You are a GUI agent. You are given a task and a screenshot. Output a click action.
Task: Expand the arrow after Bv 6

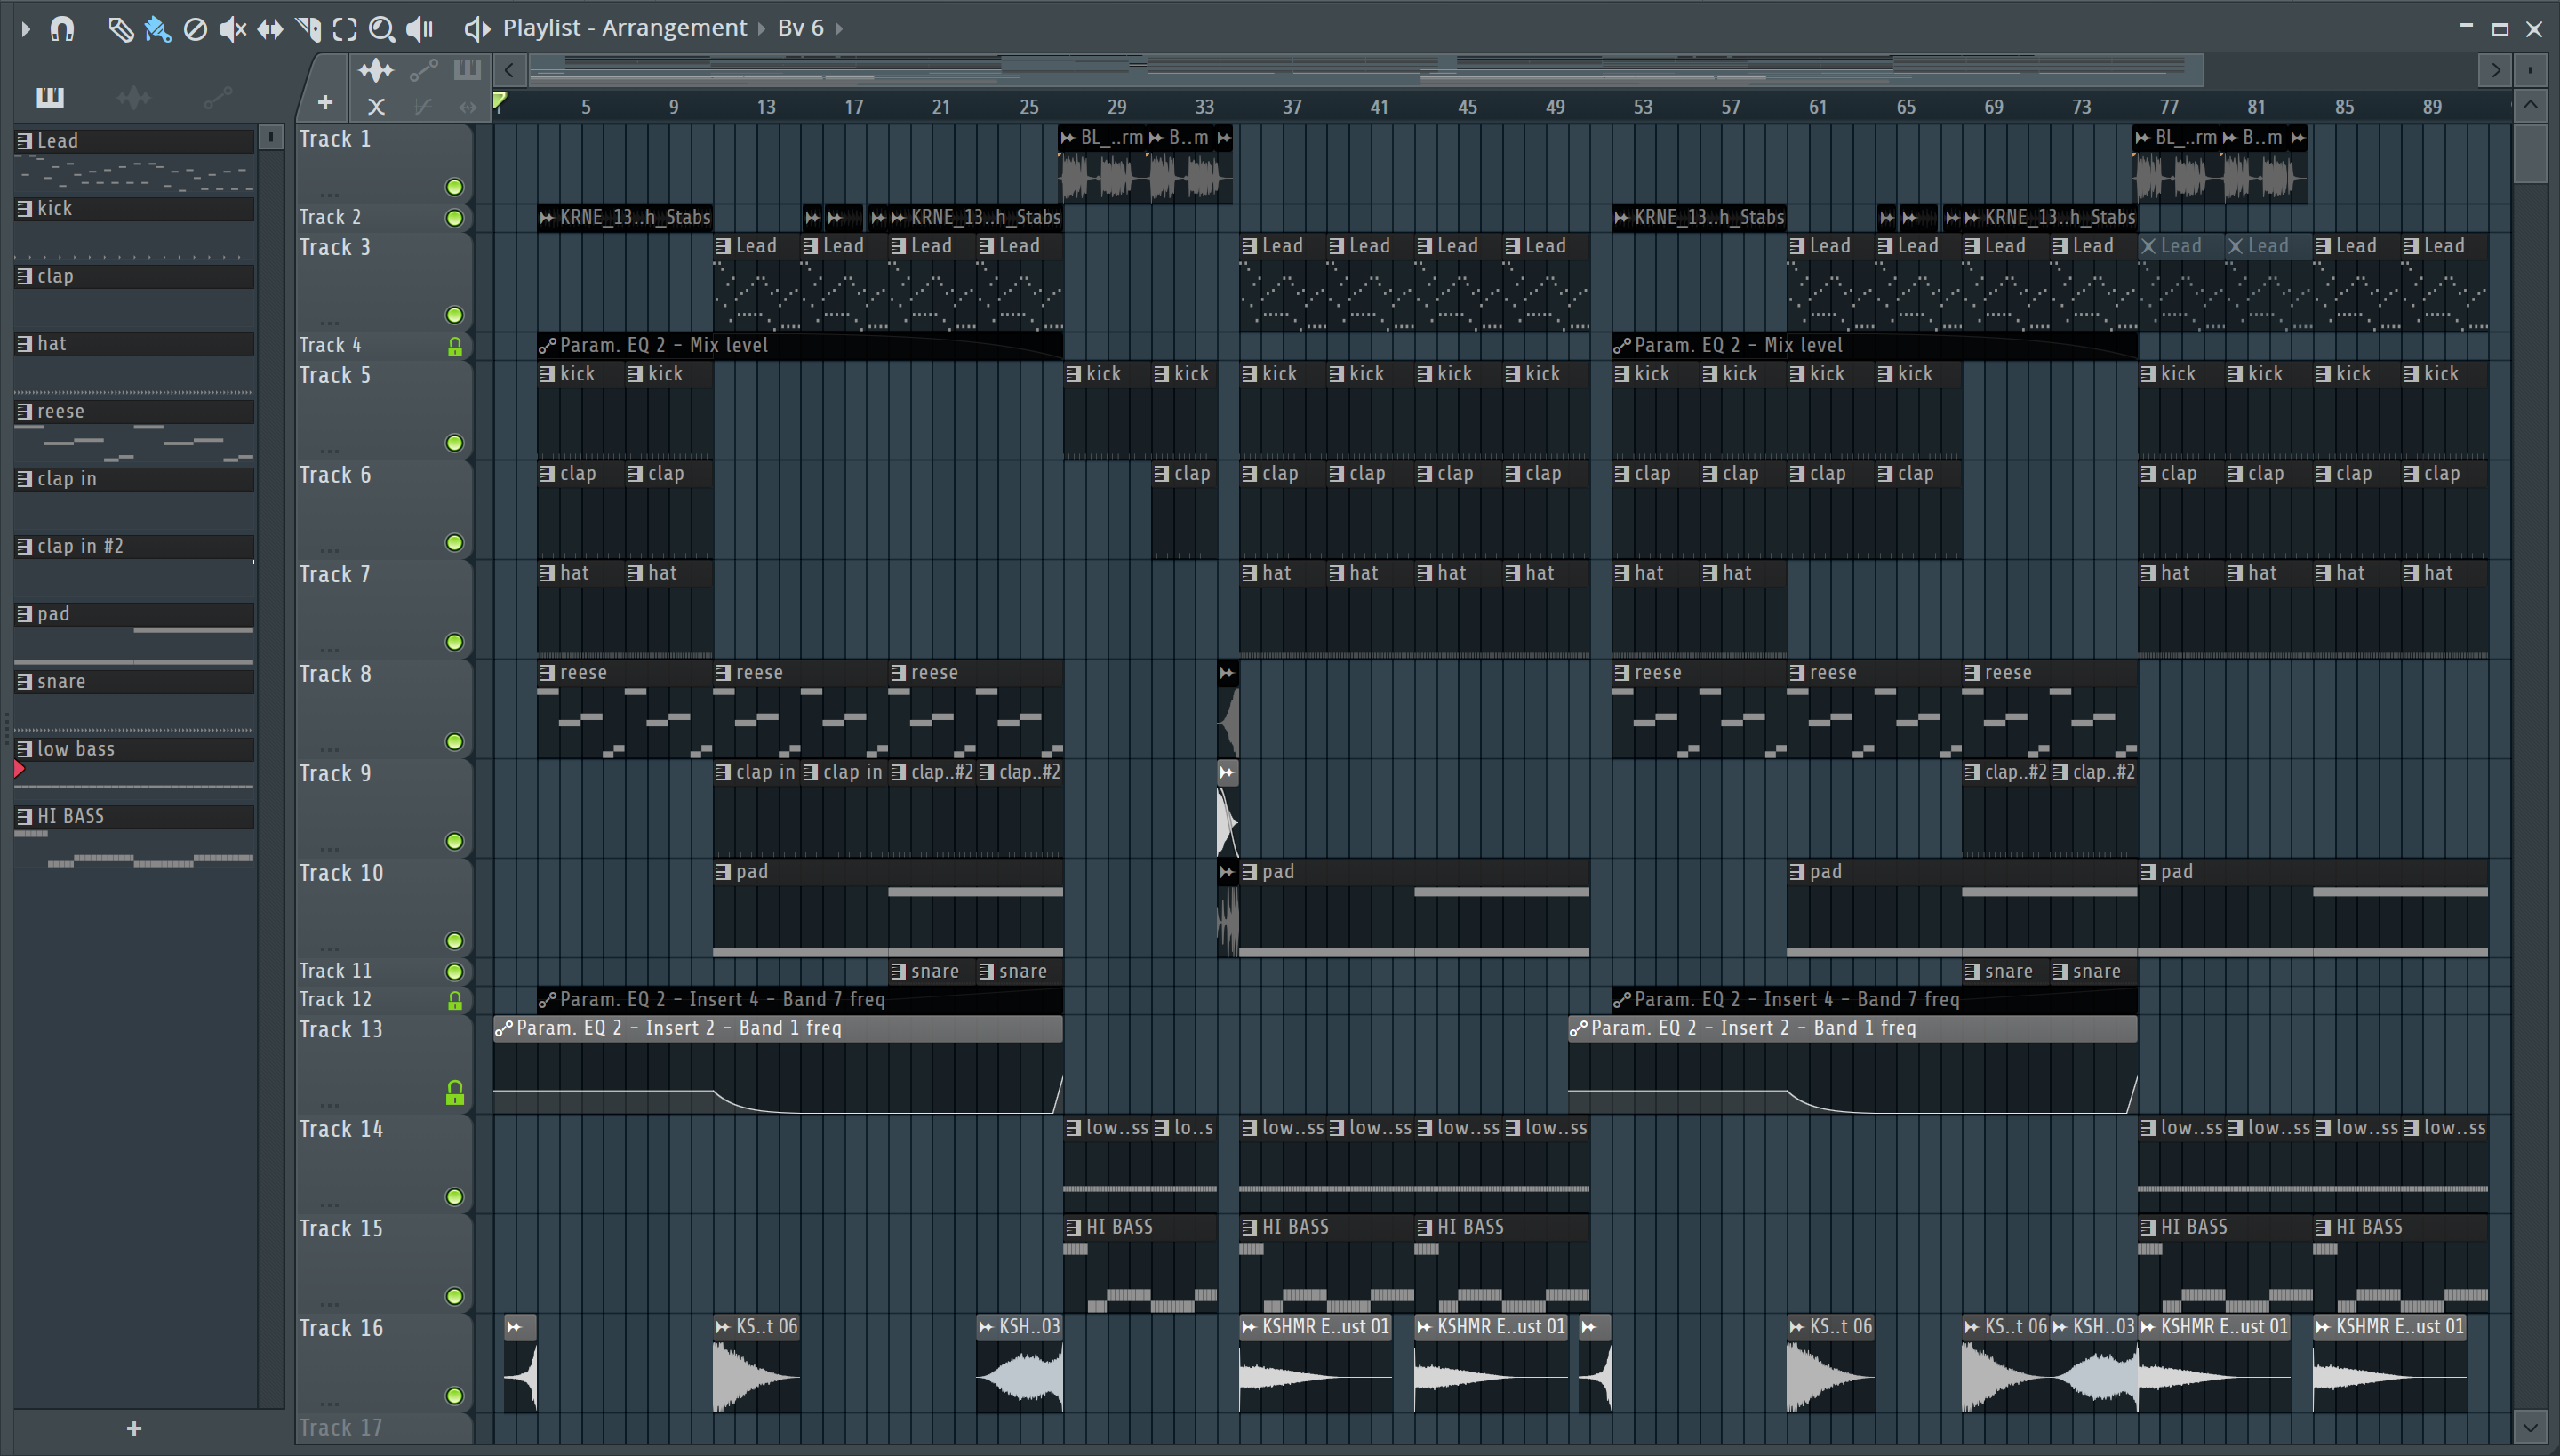tap(839, 28)
